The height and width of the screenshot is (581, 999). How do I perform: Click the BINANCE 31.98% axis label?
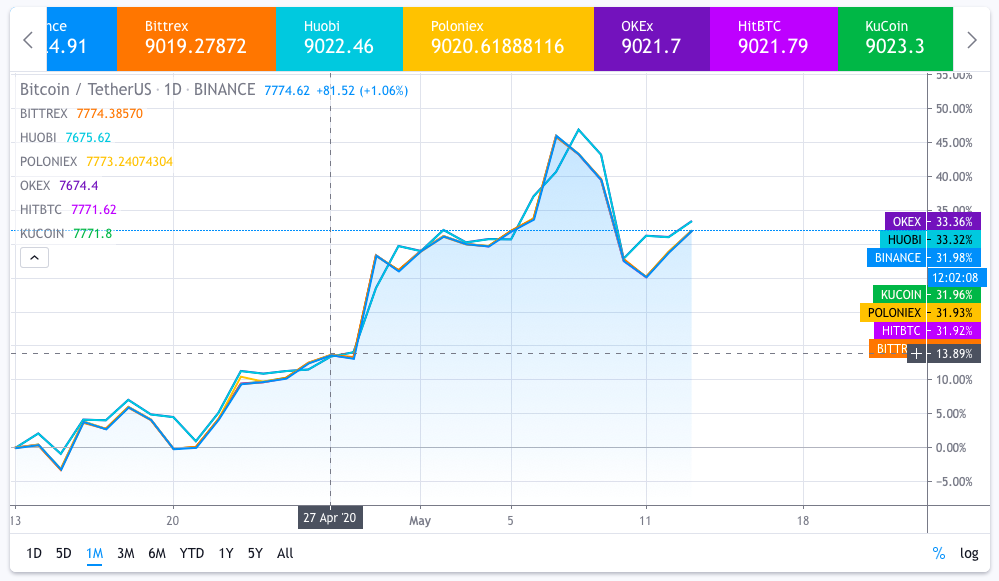924,258
